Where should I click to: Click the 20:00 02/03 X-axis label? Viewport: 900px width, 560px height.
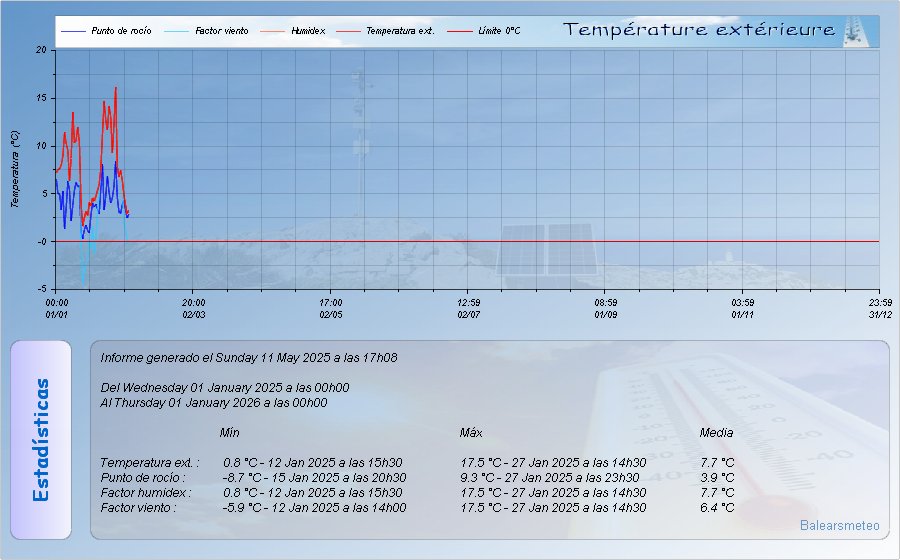(194, 308)
